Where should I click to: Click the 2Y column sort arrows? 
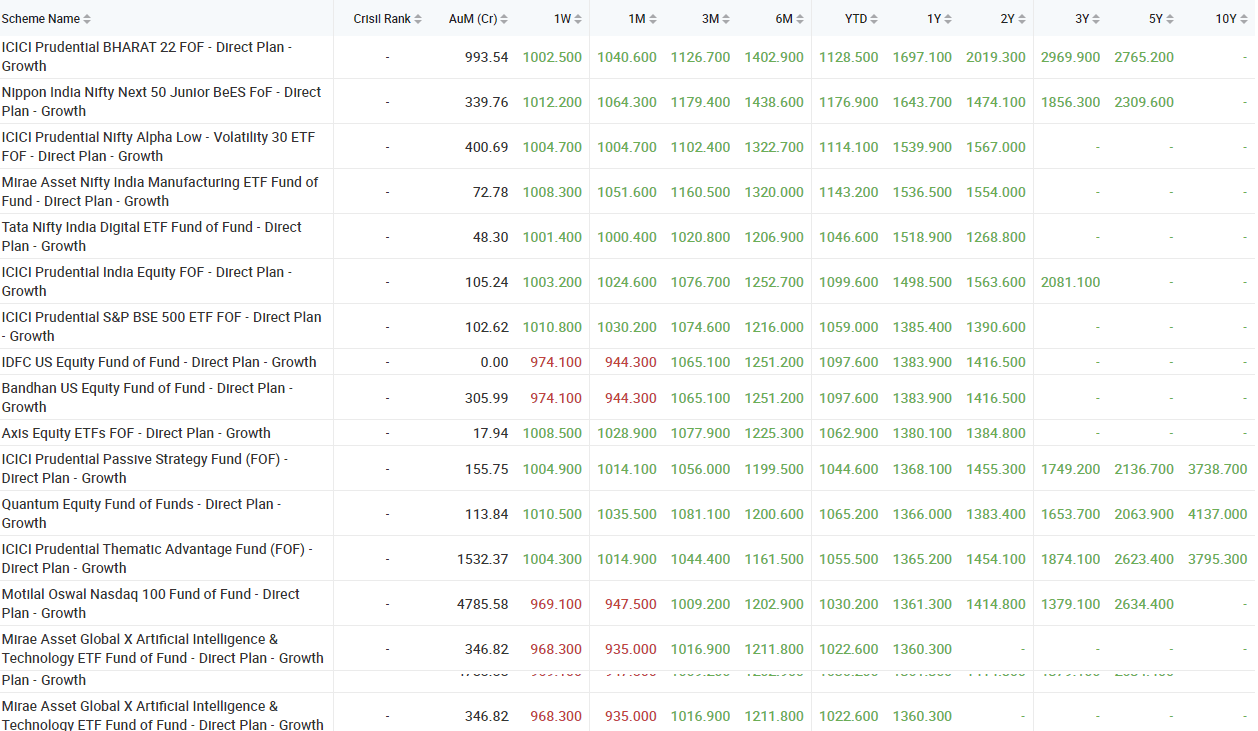[1023, 19]
